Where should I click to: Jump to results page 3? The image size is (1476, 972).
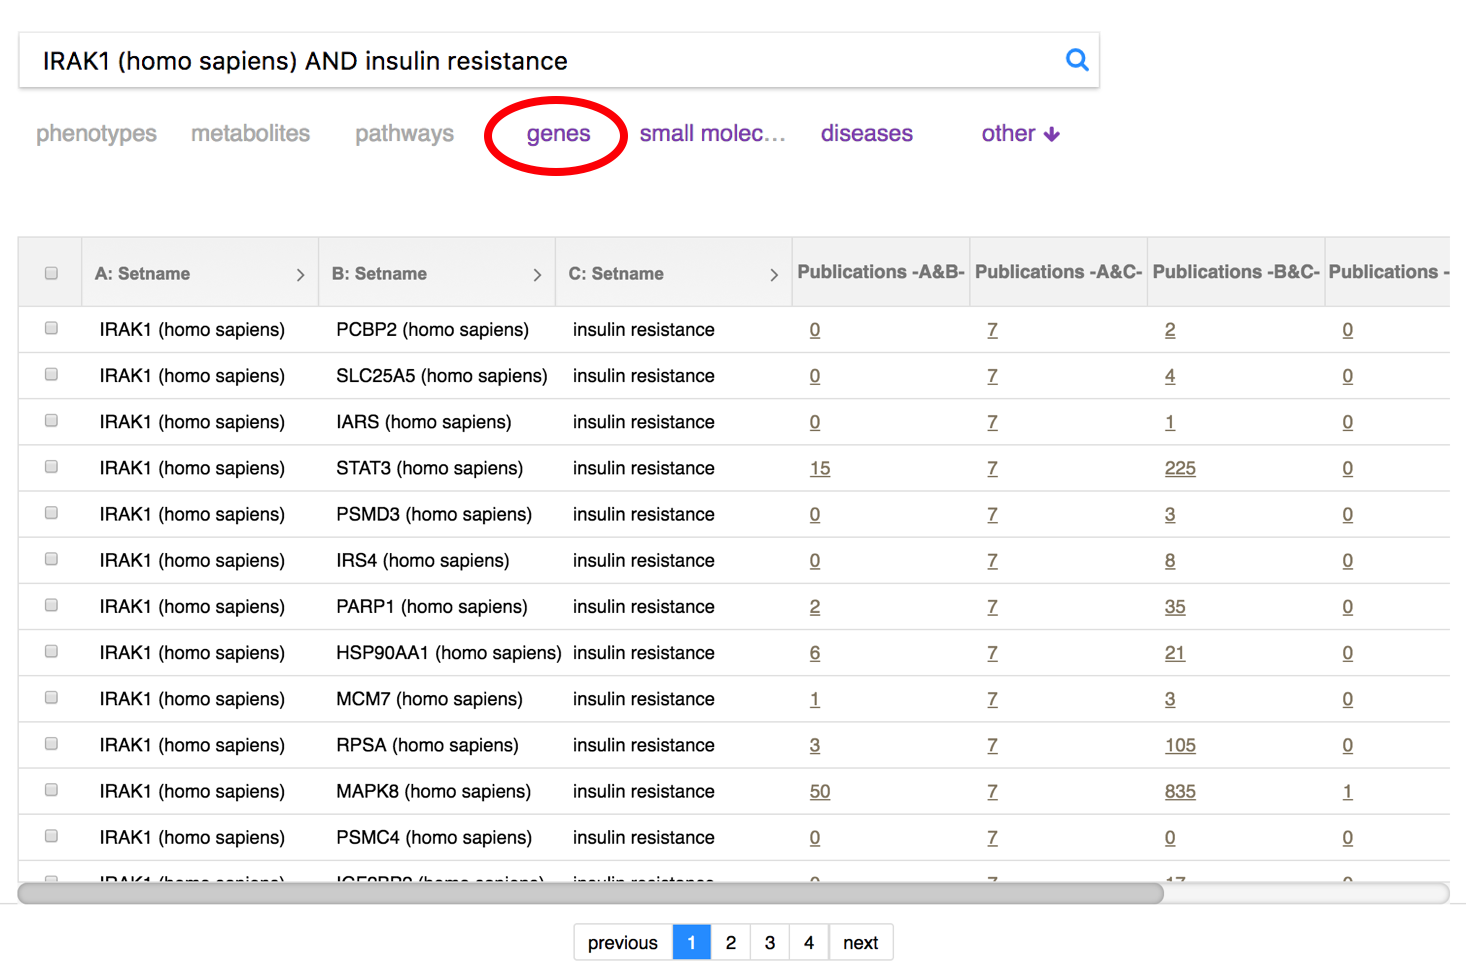770,942
